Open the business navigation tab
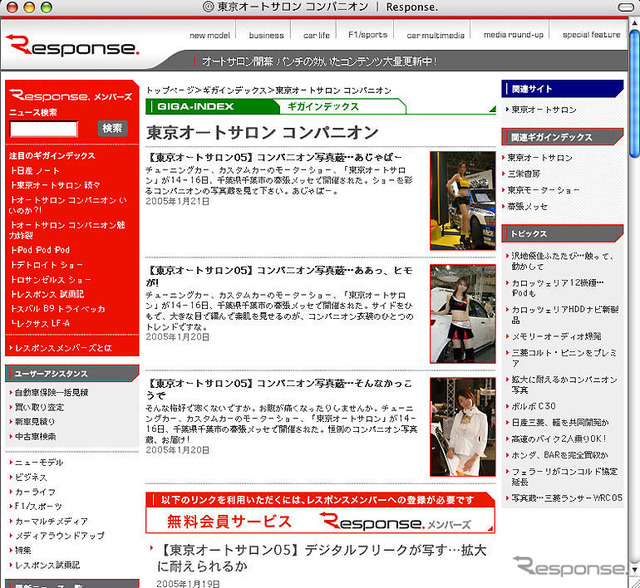This screenshot has height=588, width=640. 266,35
